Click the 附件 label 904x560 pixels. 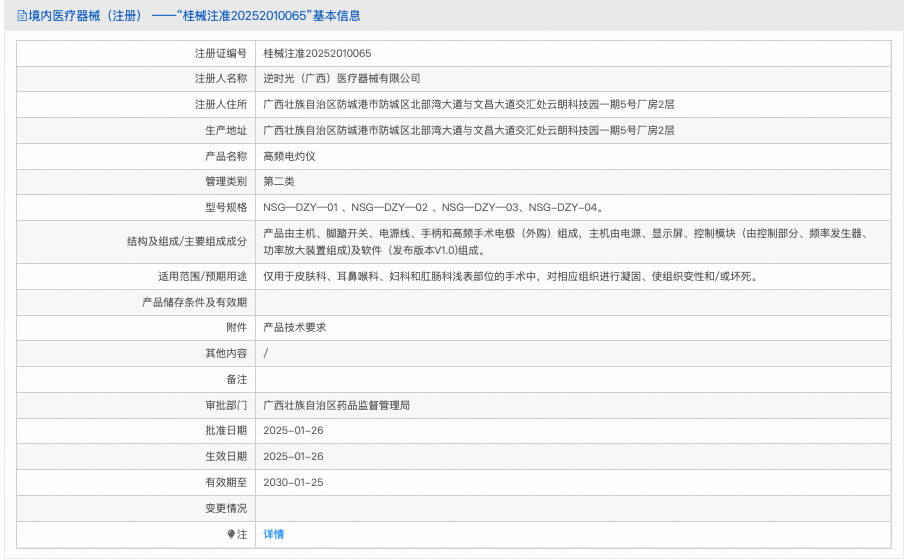coord(236,328)
